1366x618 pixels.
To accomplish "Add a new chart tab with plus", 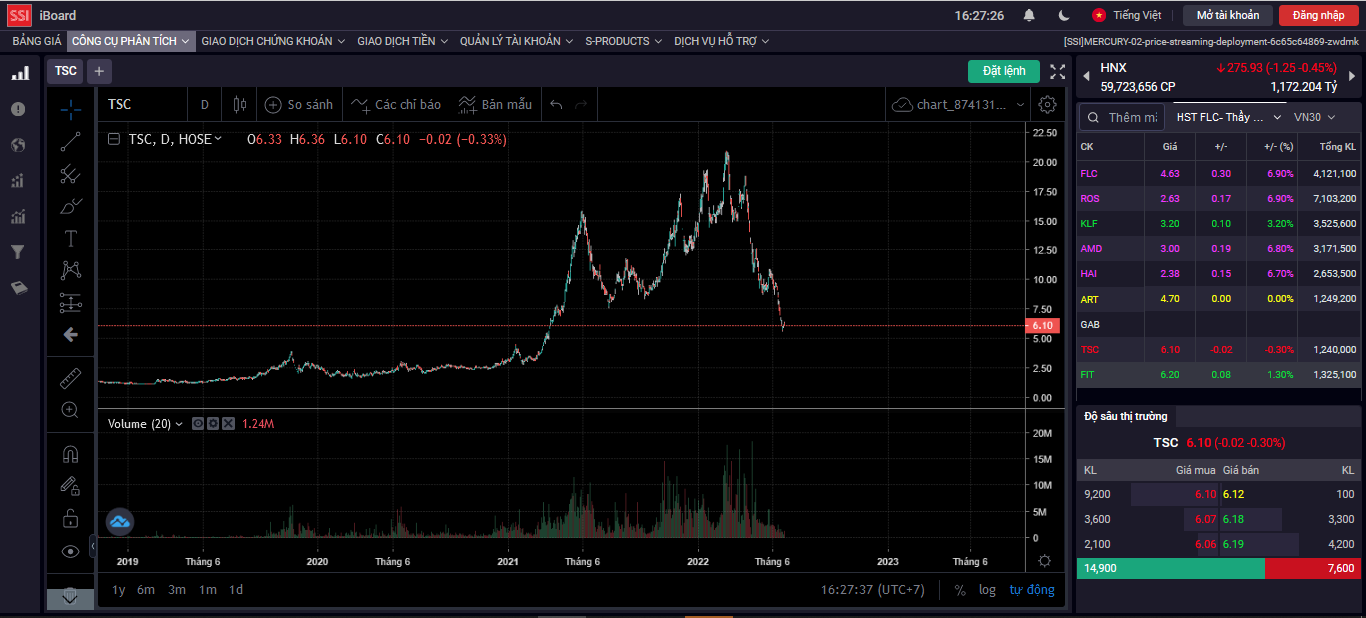I will pyautogui.click(x=99, y=71).
